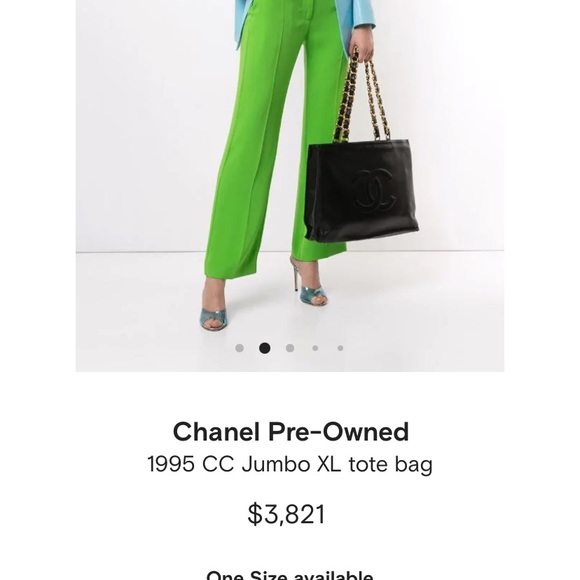The width and height of the screenshot is (580, 580).
Task: Click the black tote bag in the photo
Action: point(361,190)
